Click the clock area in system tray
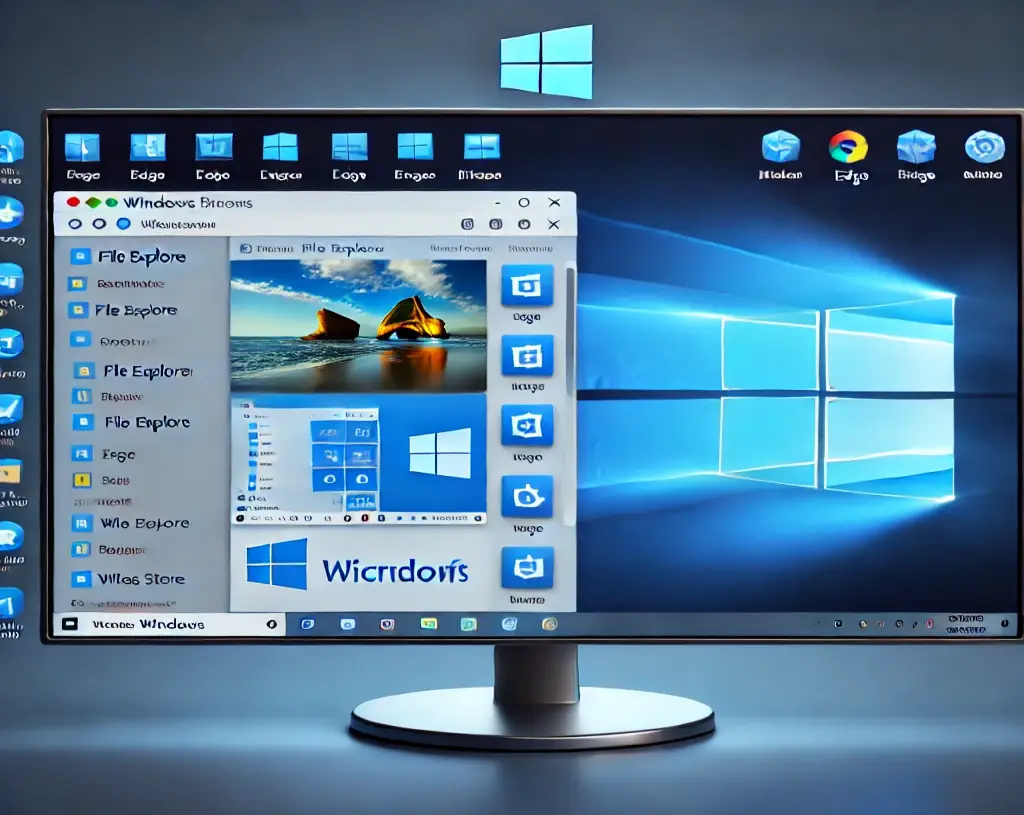The height and width of the screenshot is (815, 1024). [x=965, y=624]
